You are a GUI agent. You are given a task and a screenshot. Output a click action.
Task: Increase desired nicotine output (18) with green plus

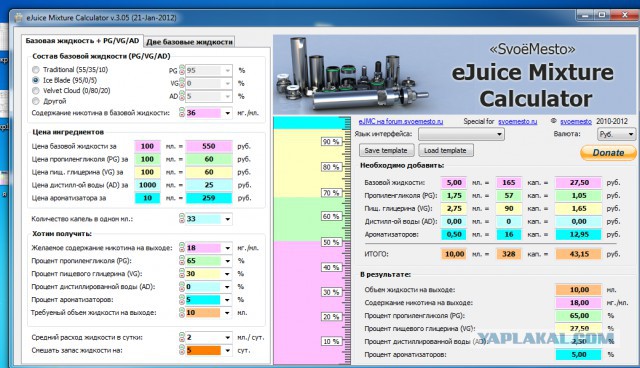182,245
